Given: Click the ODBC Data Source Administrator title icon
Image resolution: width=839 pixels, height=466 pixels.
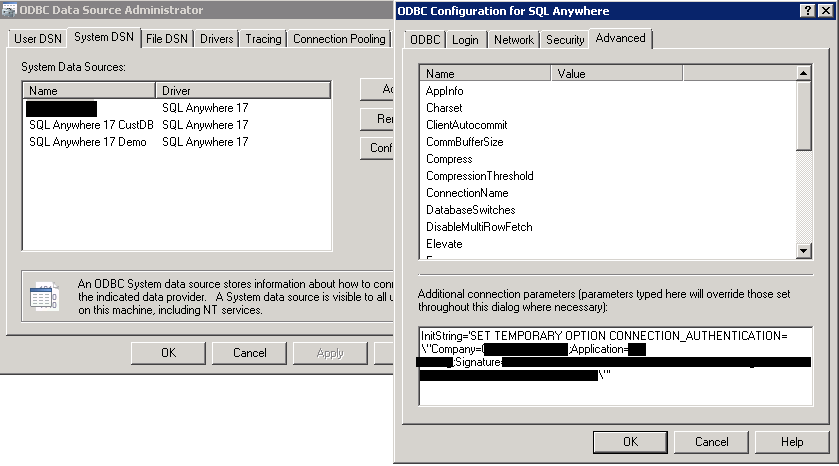Looking at the screenshot, I should 9,10.
